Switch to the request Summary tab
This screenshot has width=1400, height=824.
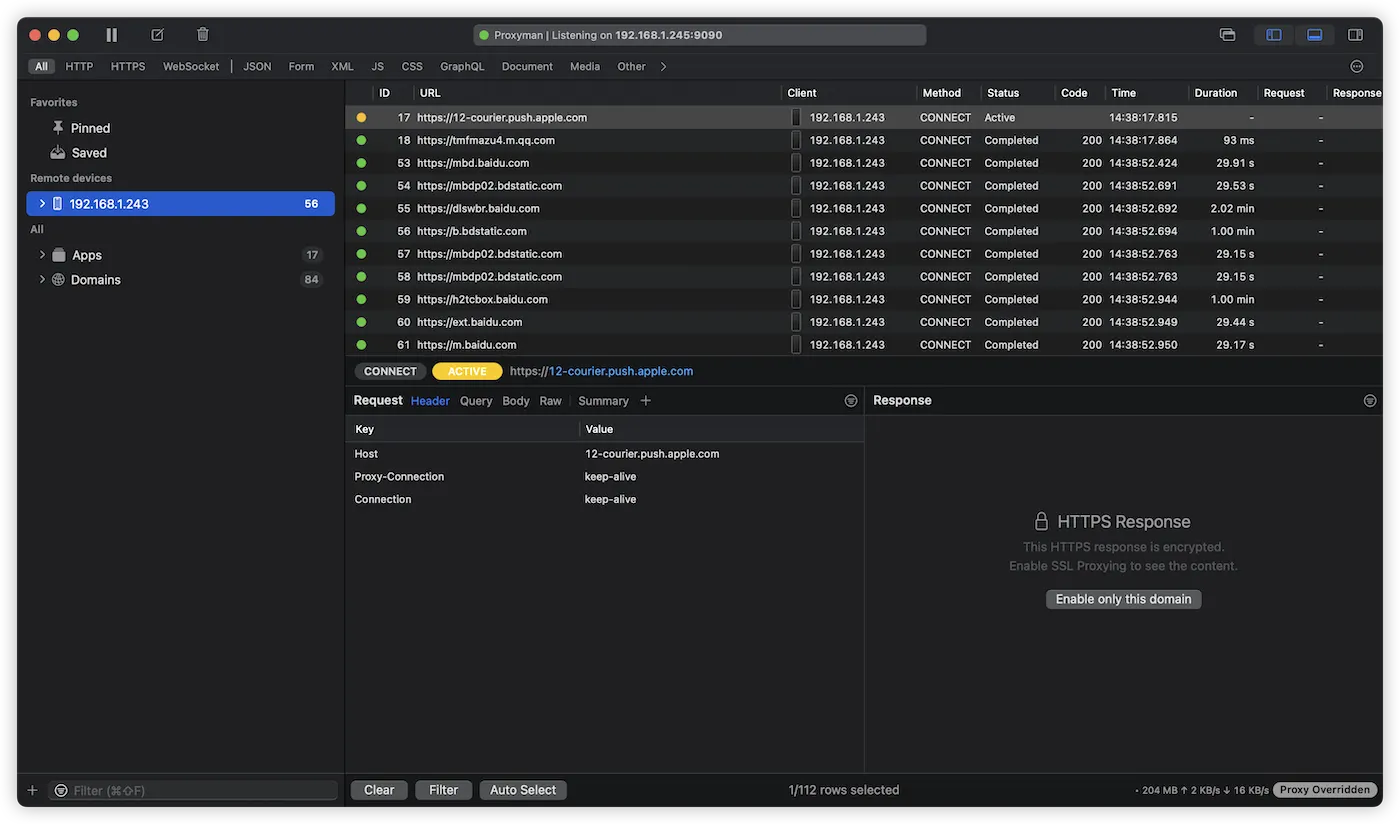pos(603,401)
